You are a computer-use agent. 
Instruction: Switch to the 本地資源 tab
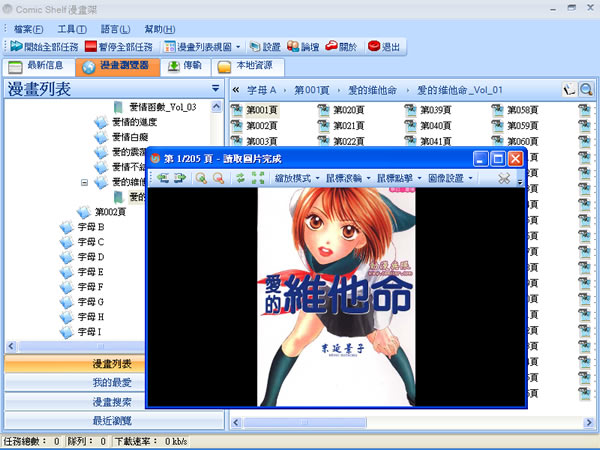(249, 67)
